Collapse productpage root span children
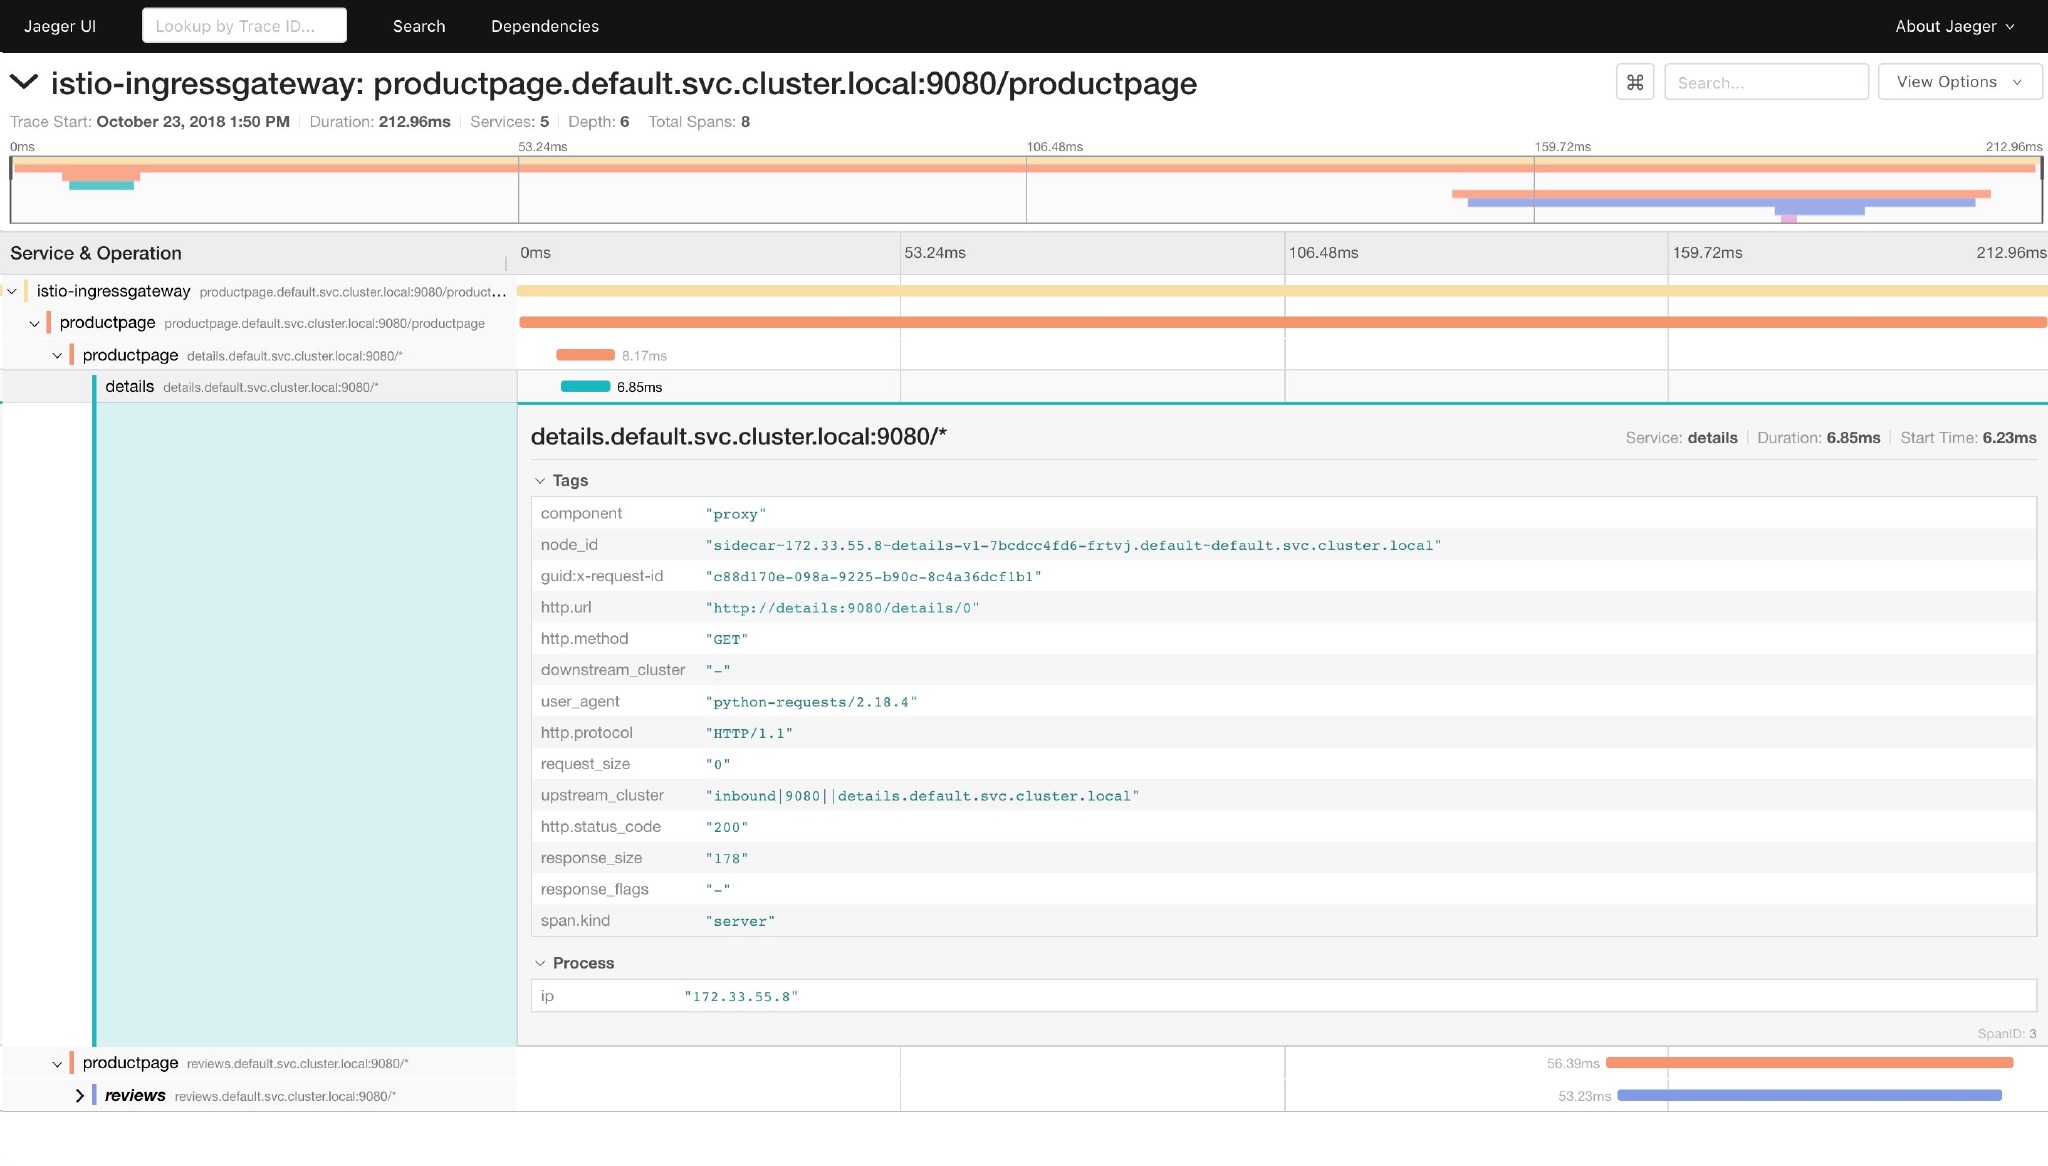This screenshot has height=1166, width=2048. tap(35, 323)
